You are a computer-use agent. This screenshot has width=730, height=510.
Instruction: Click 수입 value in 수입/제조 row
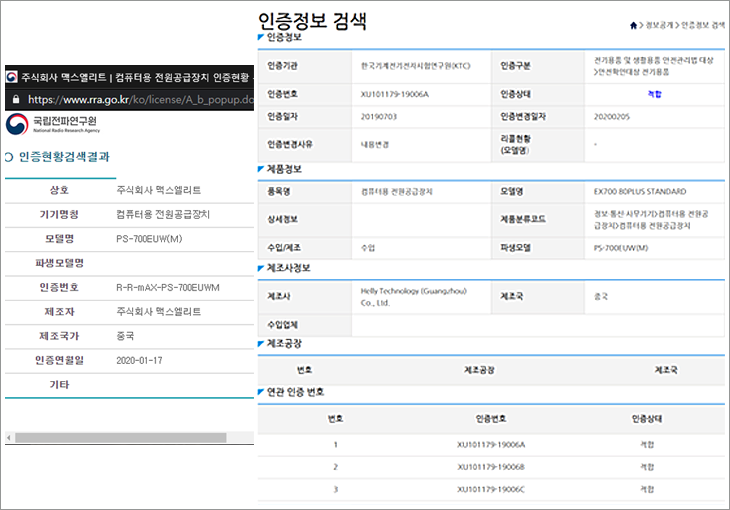(x=368, y=248)
